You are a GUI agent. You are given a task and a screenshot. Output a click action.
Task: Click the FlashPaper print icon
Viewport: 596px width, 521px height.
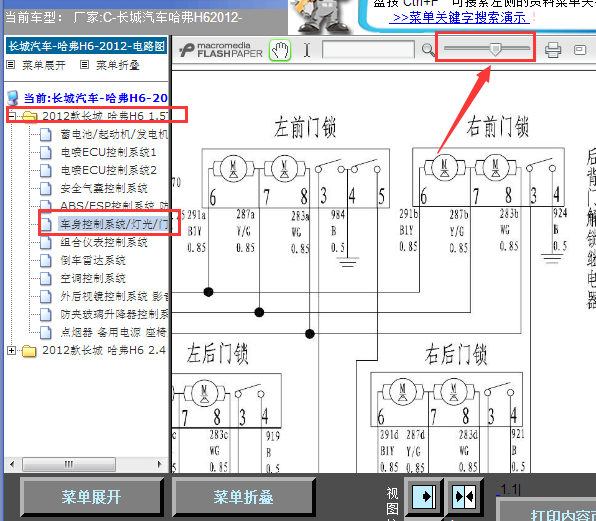point(553,50)
